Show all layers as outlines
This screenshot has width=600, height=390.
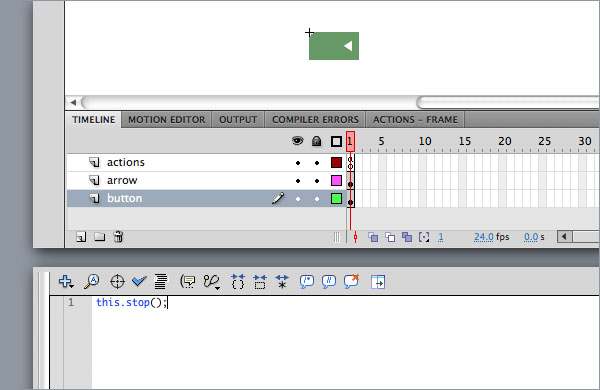point(336,142)
